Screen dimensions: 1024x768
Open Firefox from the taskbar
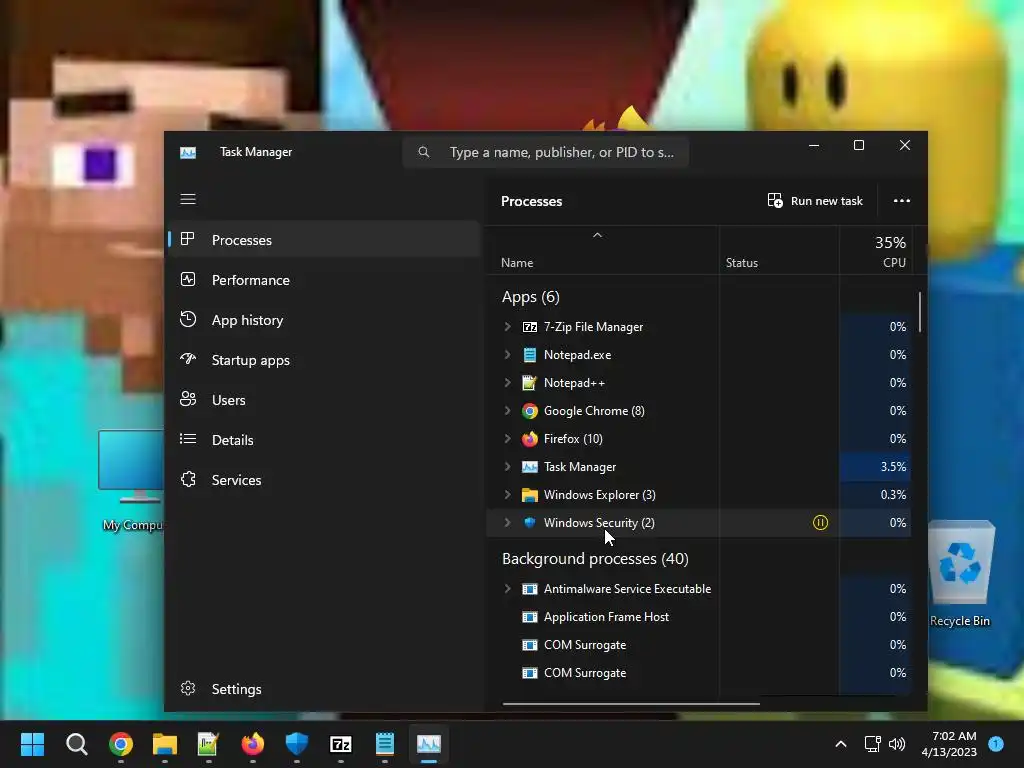pos(253,744)
